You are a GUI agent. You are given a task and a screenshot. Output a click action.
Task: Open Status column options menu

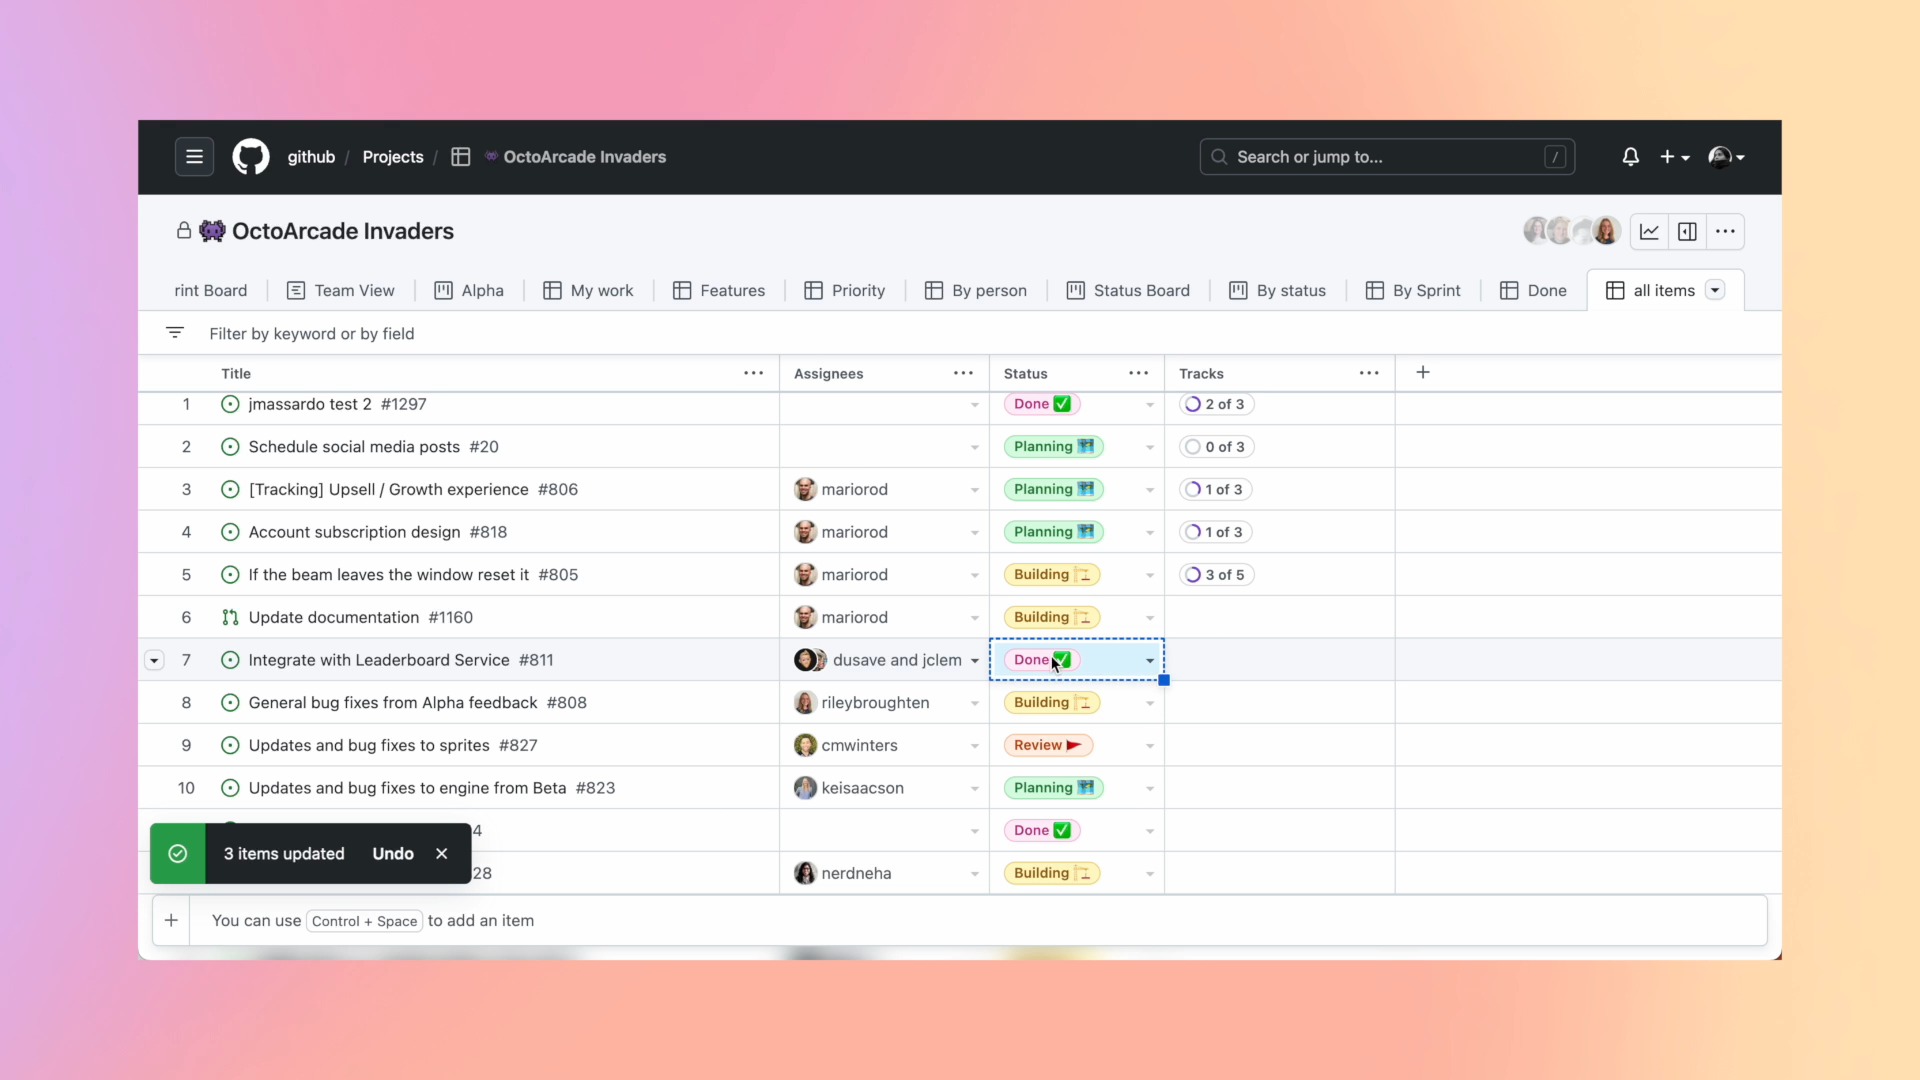(1138, 373)
